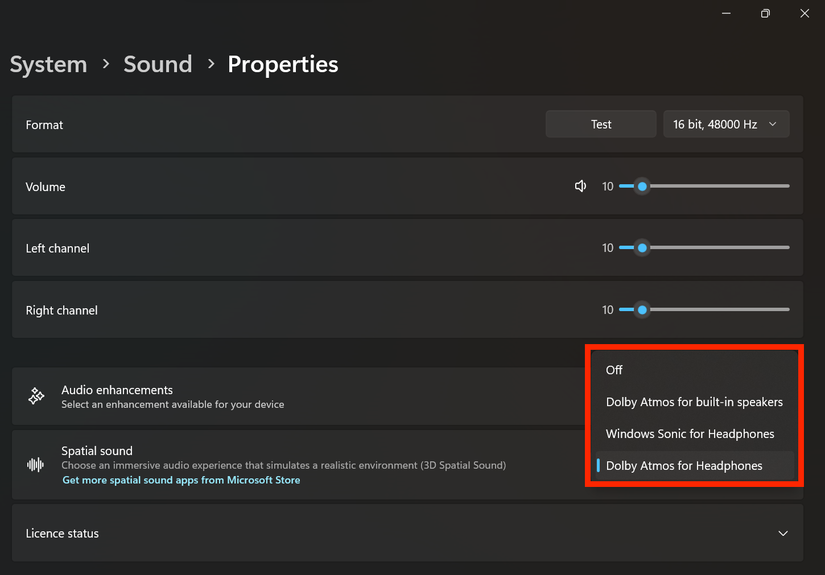Click the Left channel slider handle
Screen dimensions: 825x575
[642, 248]
